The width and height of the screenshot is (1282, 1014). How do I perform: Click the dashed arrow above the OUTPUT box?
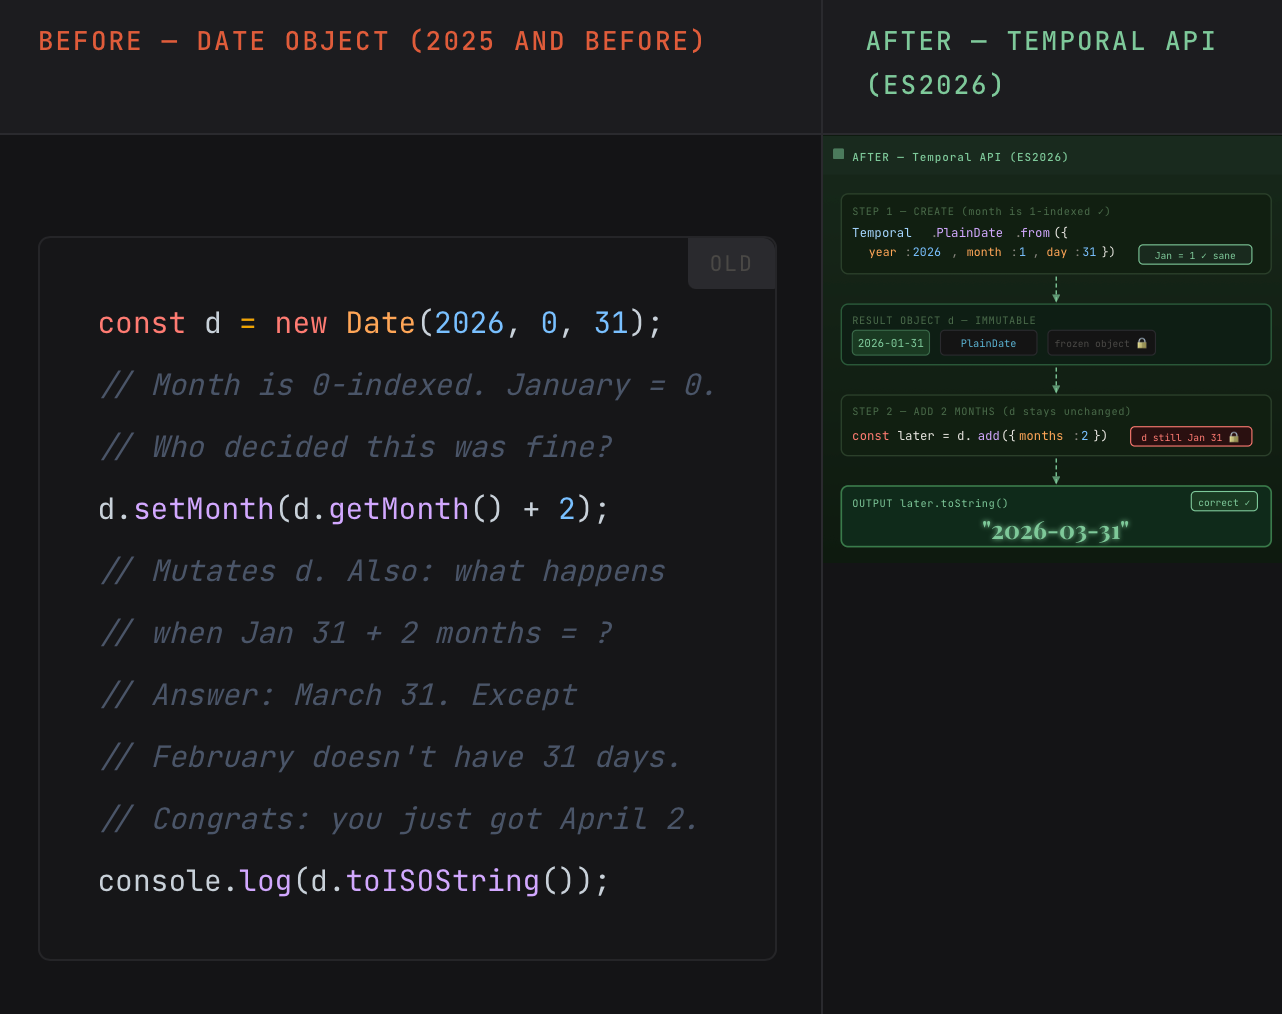point(1056,471)
